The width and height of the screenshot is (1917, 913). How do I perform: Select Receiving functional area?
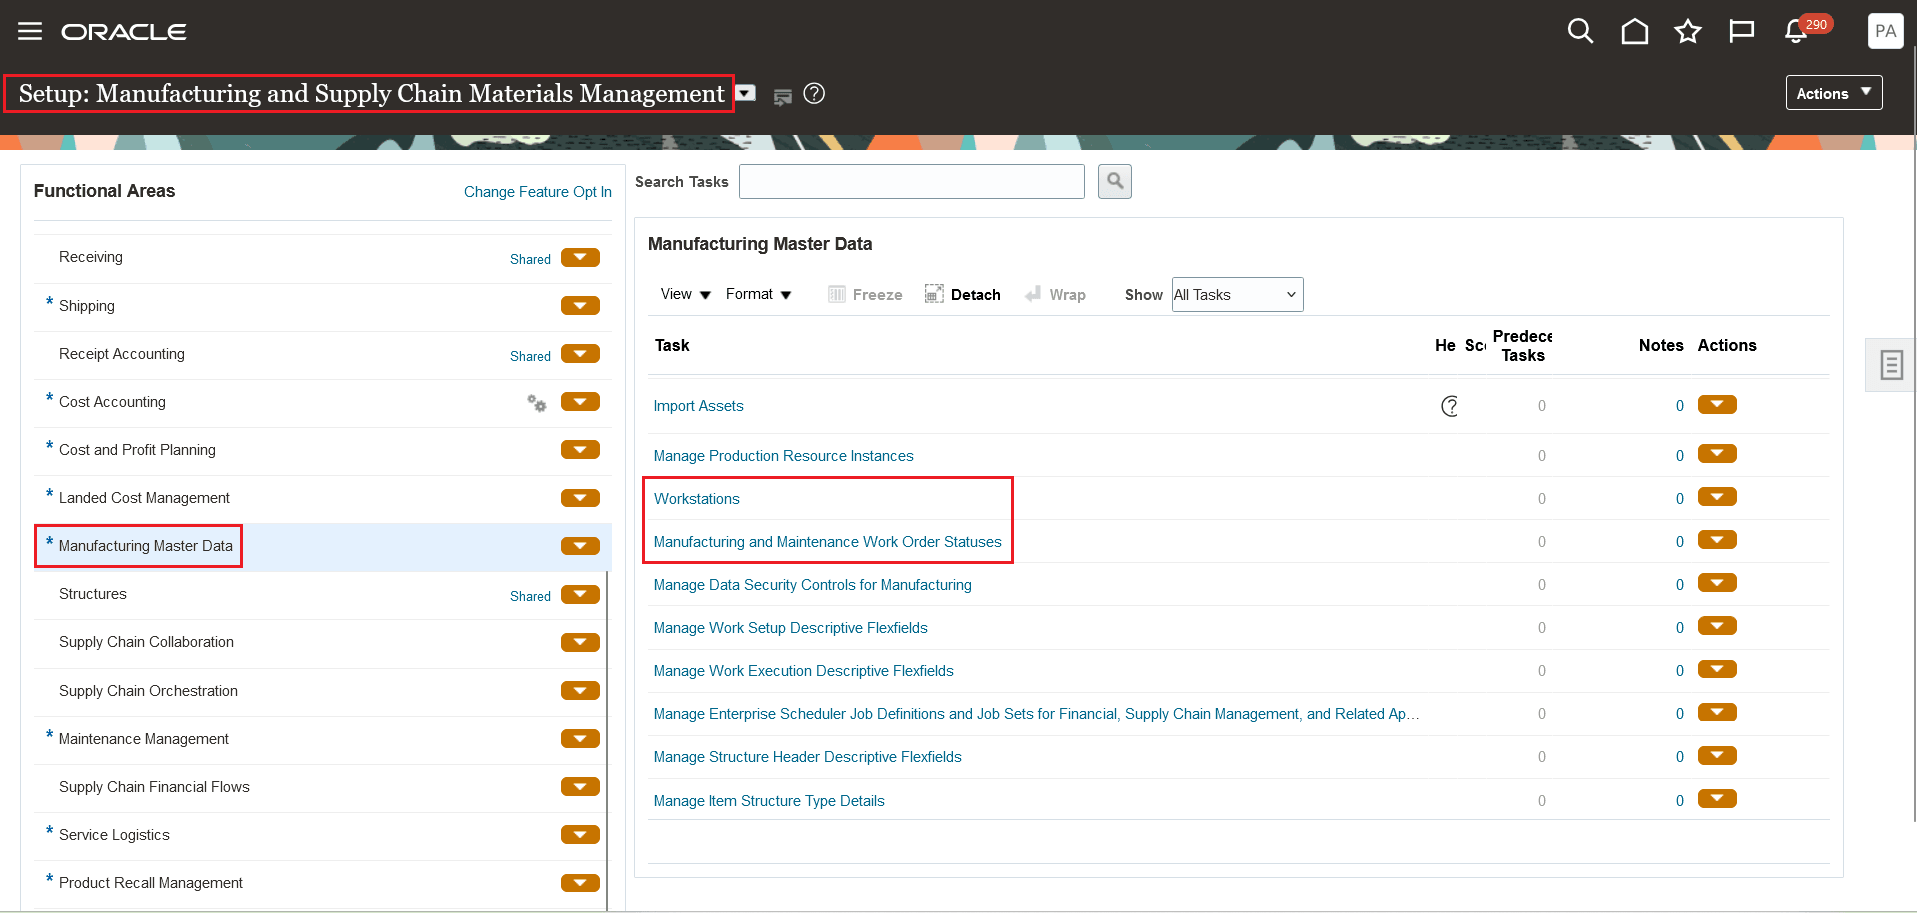pyautogui.click(x=91, y=257)
